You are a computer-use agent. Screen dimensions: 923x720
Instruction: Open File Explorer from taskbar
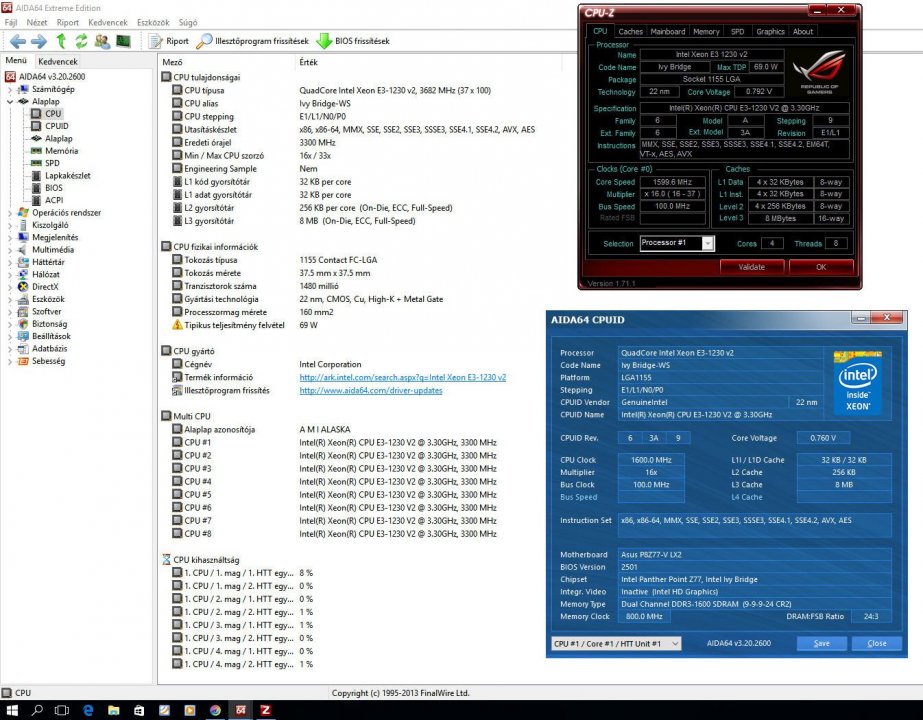pos(114,711)
